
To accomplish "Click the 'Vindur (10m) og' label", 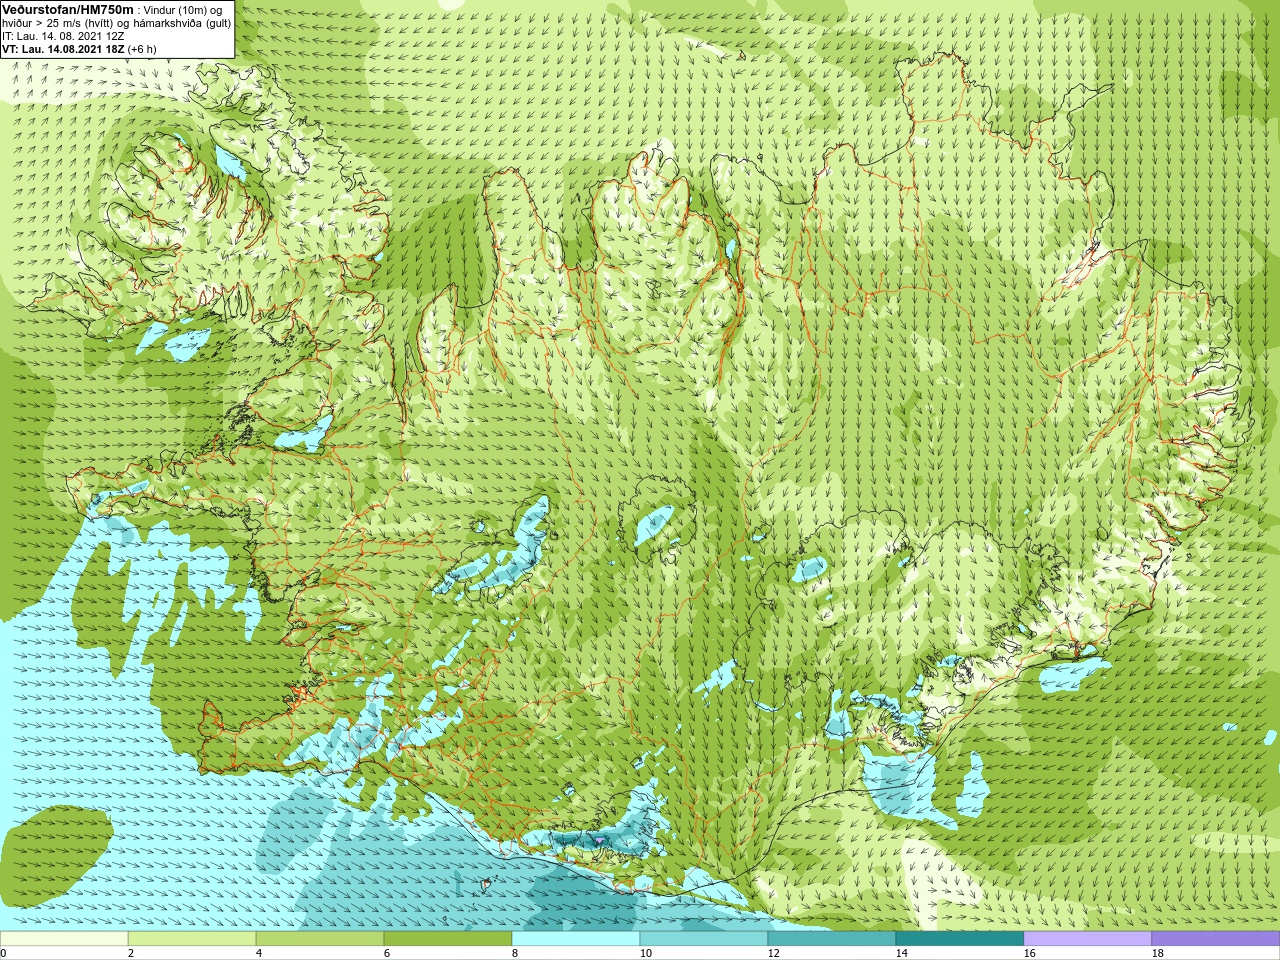I will (183, 10).
